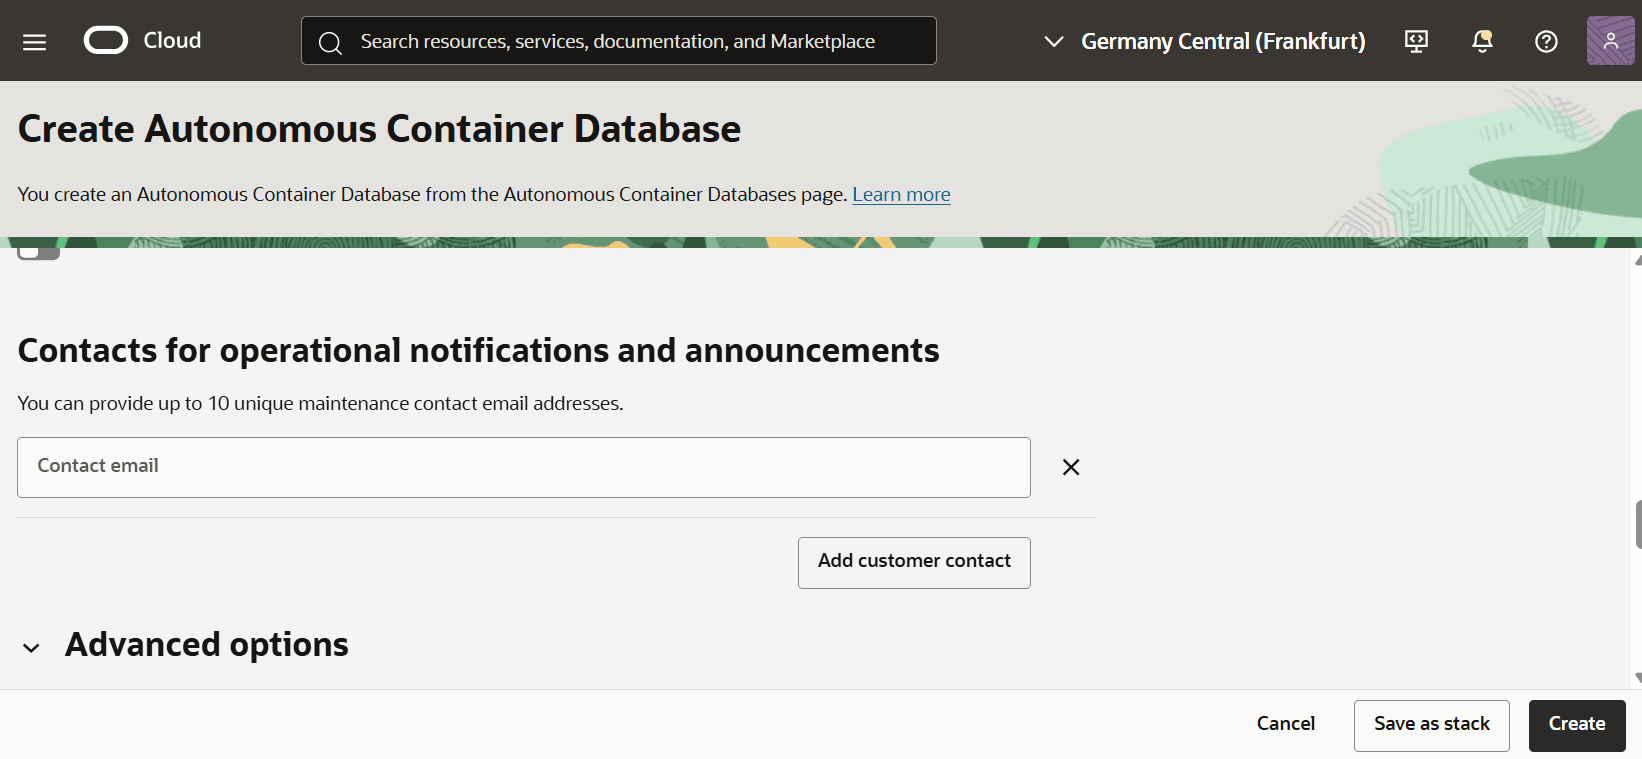Screen dimensions: 1642x759
Task: Click Save as stack
Action: click(x=1432, y=726)
